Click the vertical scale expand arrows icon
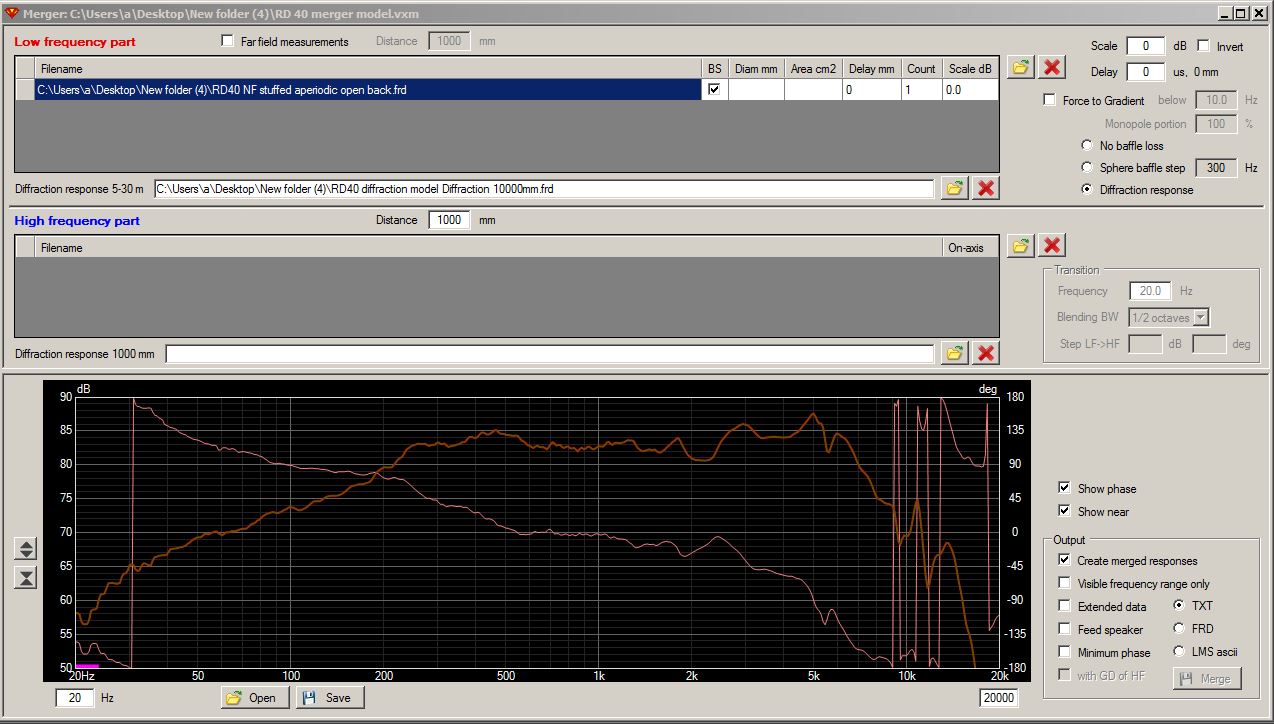The image size is (1274, 724). click(27, 549)
